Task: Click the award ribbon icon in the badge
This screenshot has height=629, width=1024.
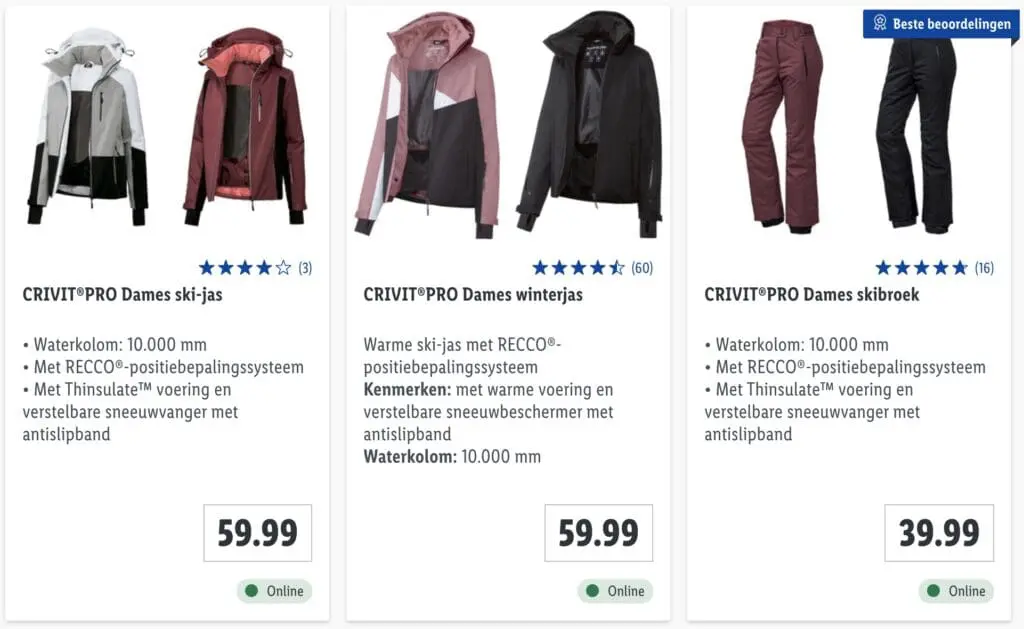Action: pos(880,23)
